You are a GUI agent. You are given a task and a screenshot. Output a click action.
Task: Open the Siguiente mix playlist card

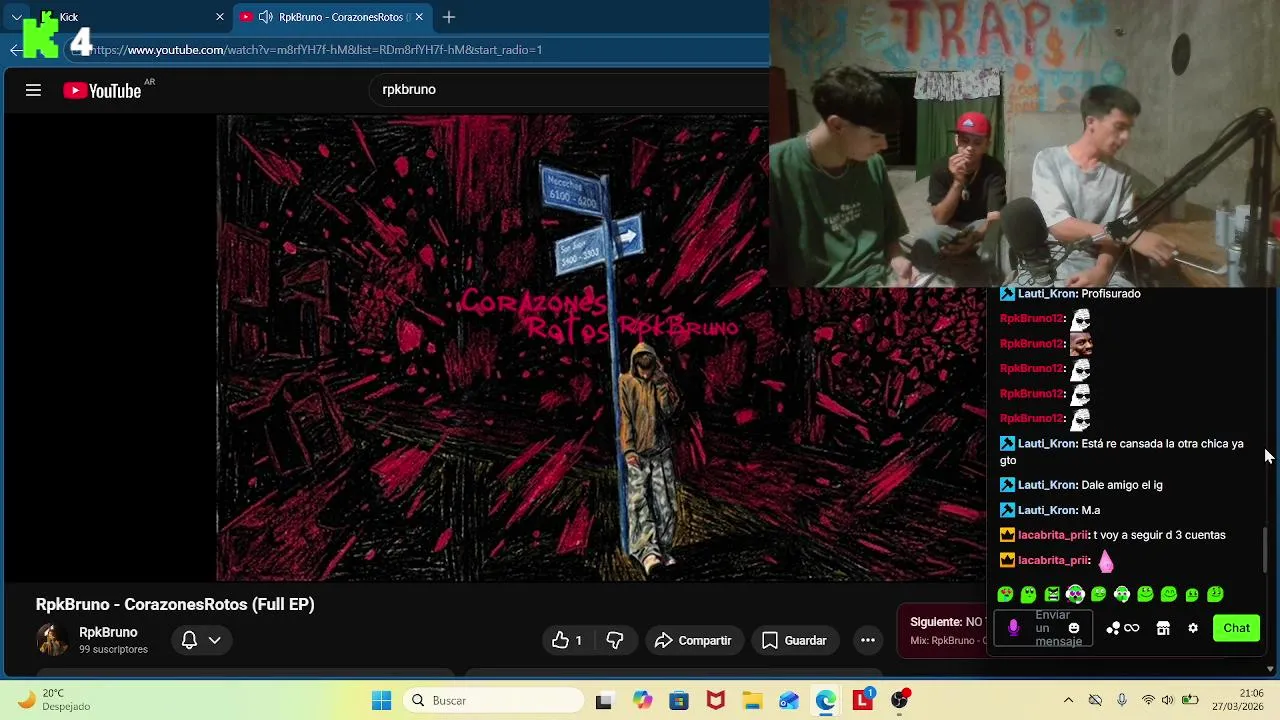[x=942, y=631]
